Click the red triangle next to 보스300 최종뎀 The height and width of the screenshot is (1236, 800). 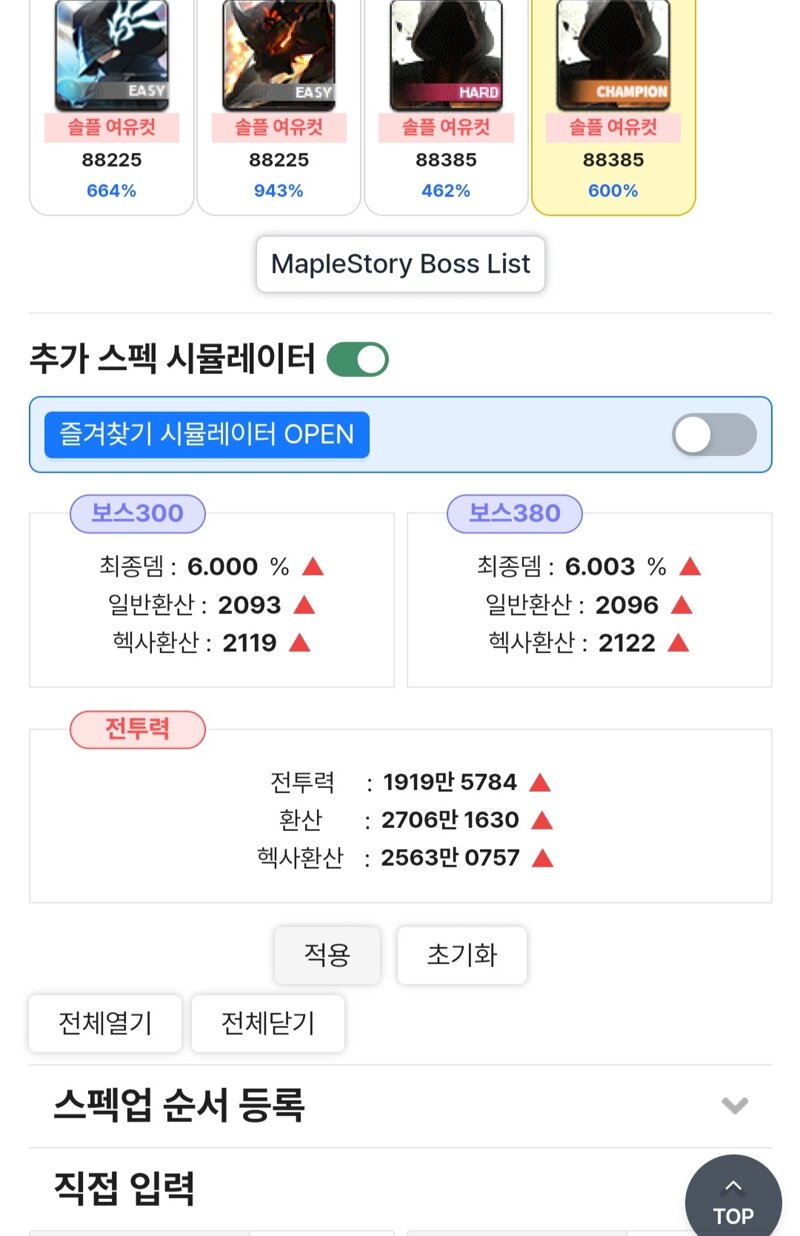(x=313, y=567)
